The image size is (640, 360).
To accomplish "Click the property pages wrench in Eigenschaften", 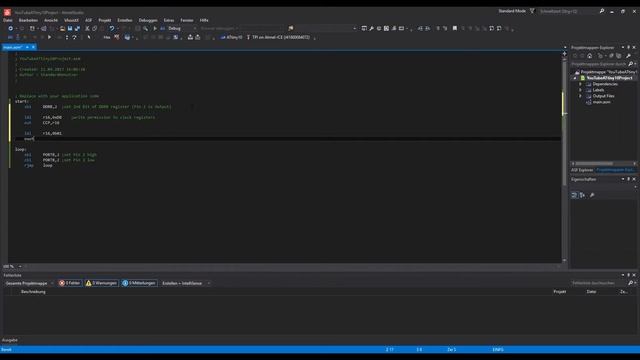I will coord(592,195).
